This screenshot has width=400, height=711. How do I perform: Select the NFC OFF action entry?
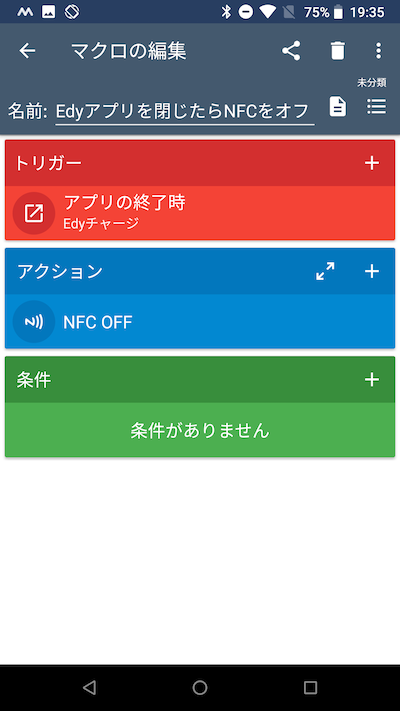(200, 321)
